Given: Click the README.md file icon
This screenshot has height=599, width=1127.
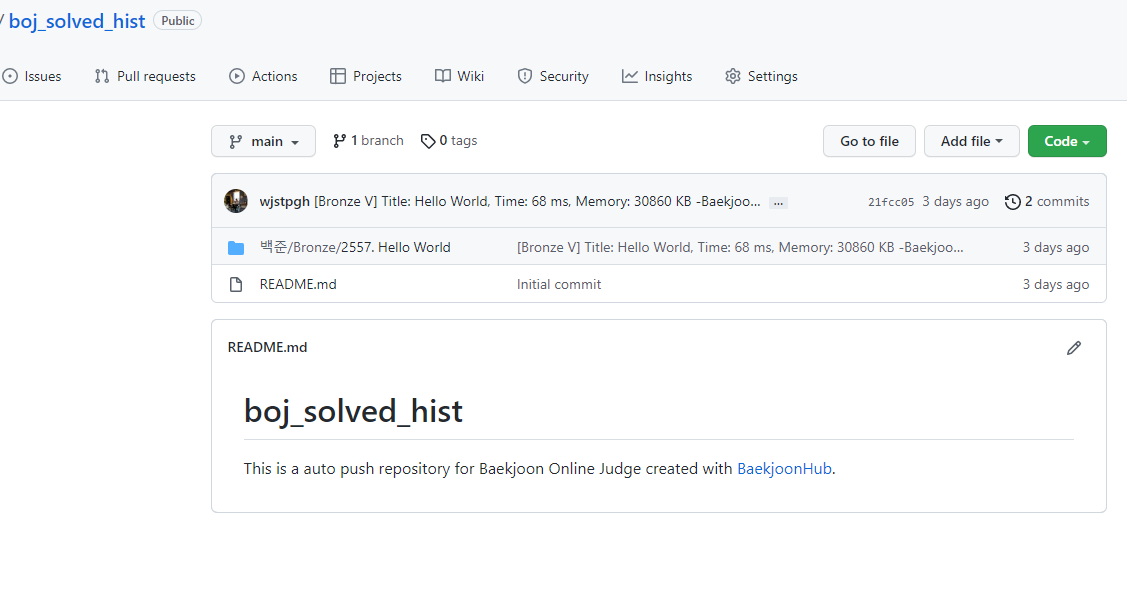Looking at the screenshot, I should click(x=236, y=285).
